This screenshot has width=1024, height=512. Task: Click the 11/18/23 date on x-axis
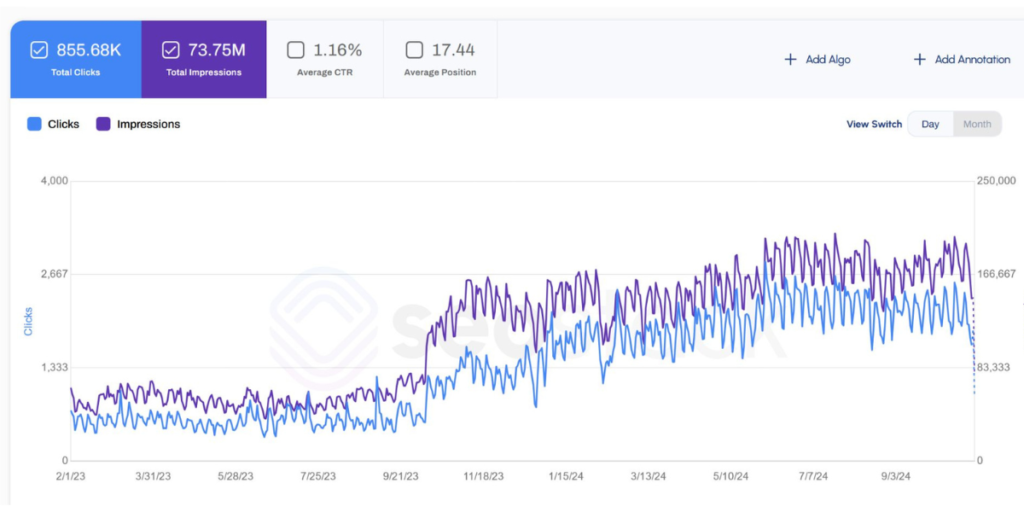(484, 477)
